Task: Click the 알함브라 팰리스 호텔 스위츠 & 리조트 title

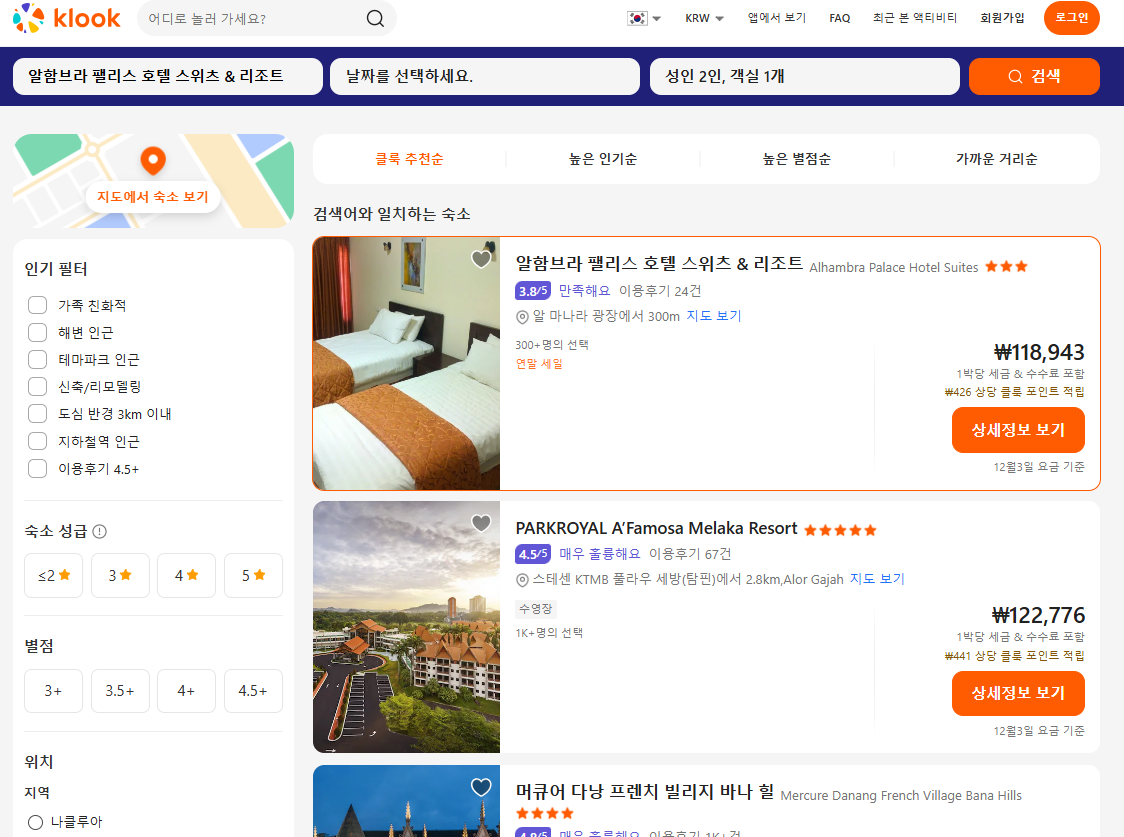Action: point(659,264)
